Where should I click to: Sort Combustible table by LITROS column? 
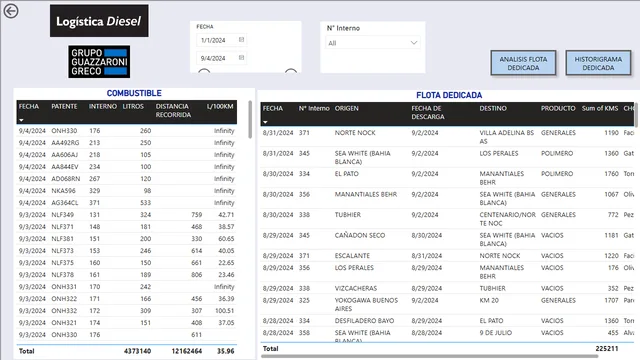point(133,107)
